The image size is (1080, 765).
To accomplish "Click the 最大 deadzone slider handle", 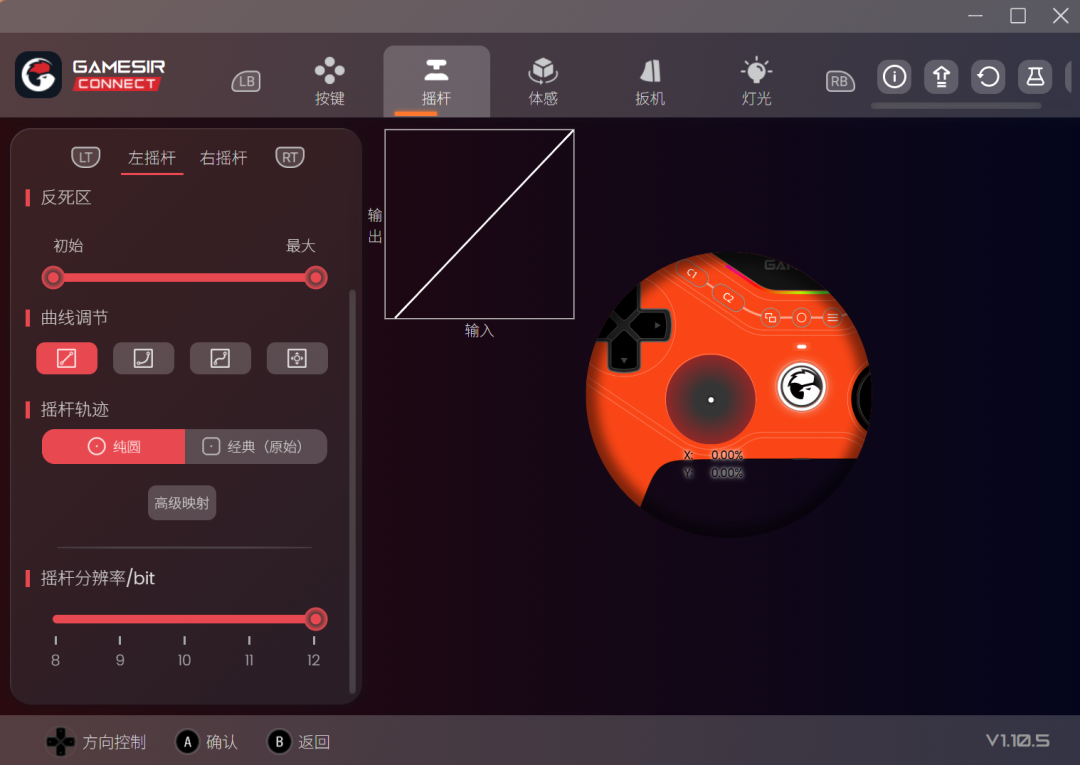I will pyautogui.click(x=315, y=277).
